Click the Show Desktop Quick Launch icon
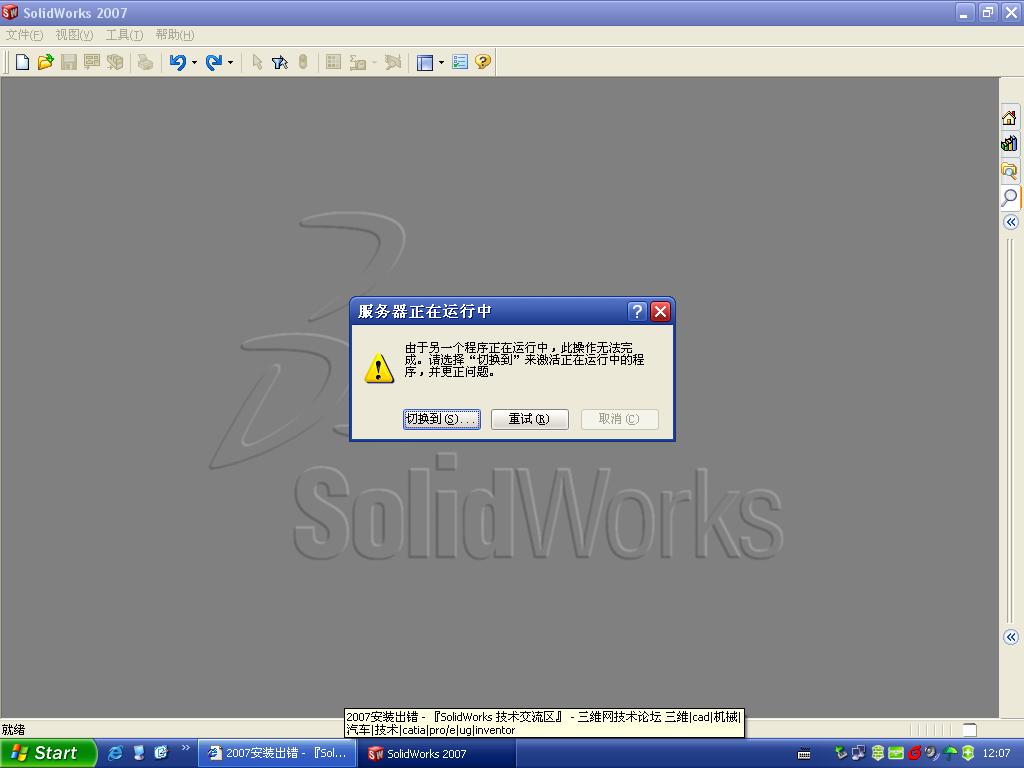The image size is (1024, 768). tap(138, 753)
